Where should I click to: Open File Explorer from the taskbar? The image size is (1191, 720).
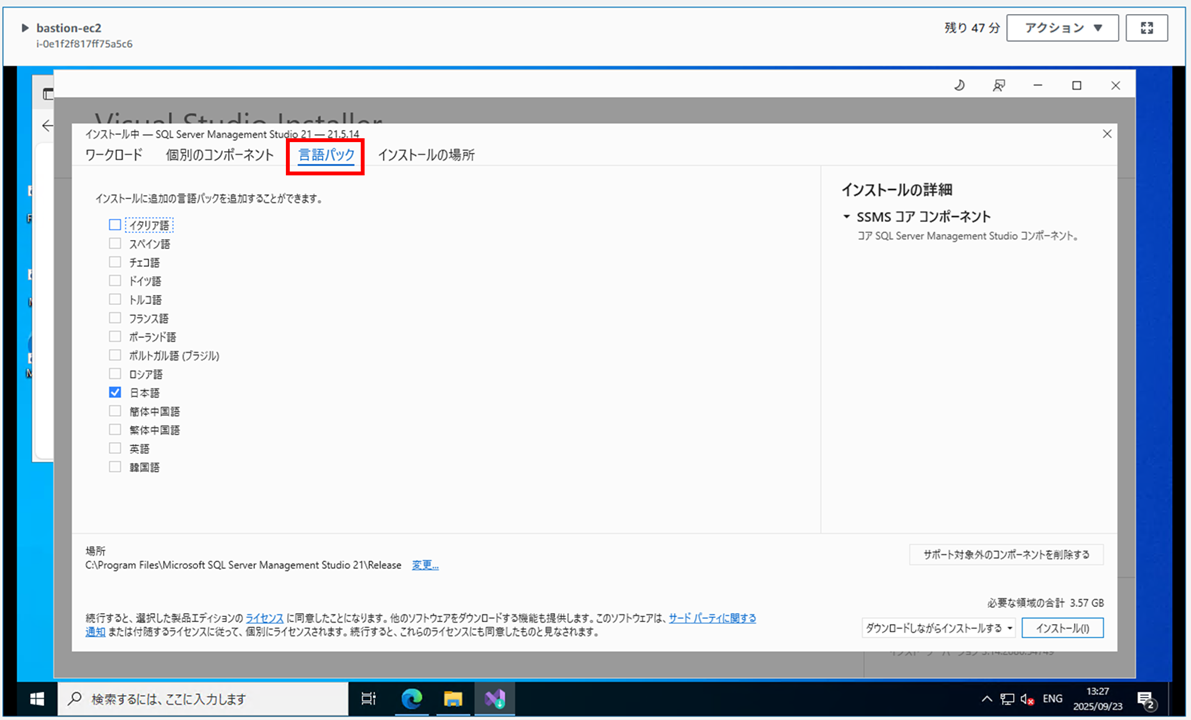point(453,699)
